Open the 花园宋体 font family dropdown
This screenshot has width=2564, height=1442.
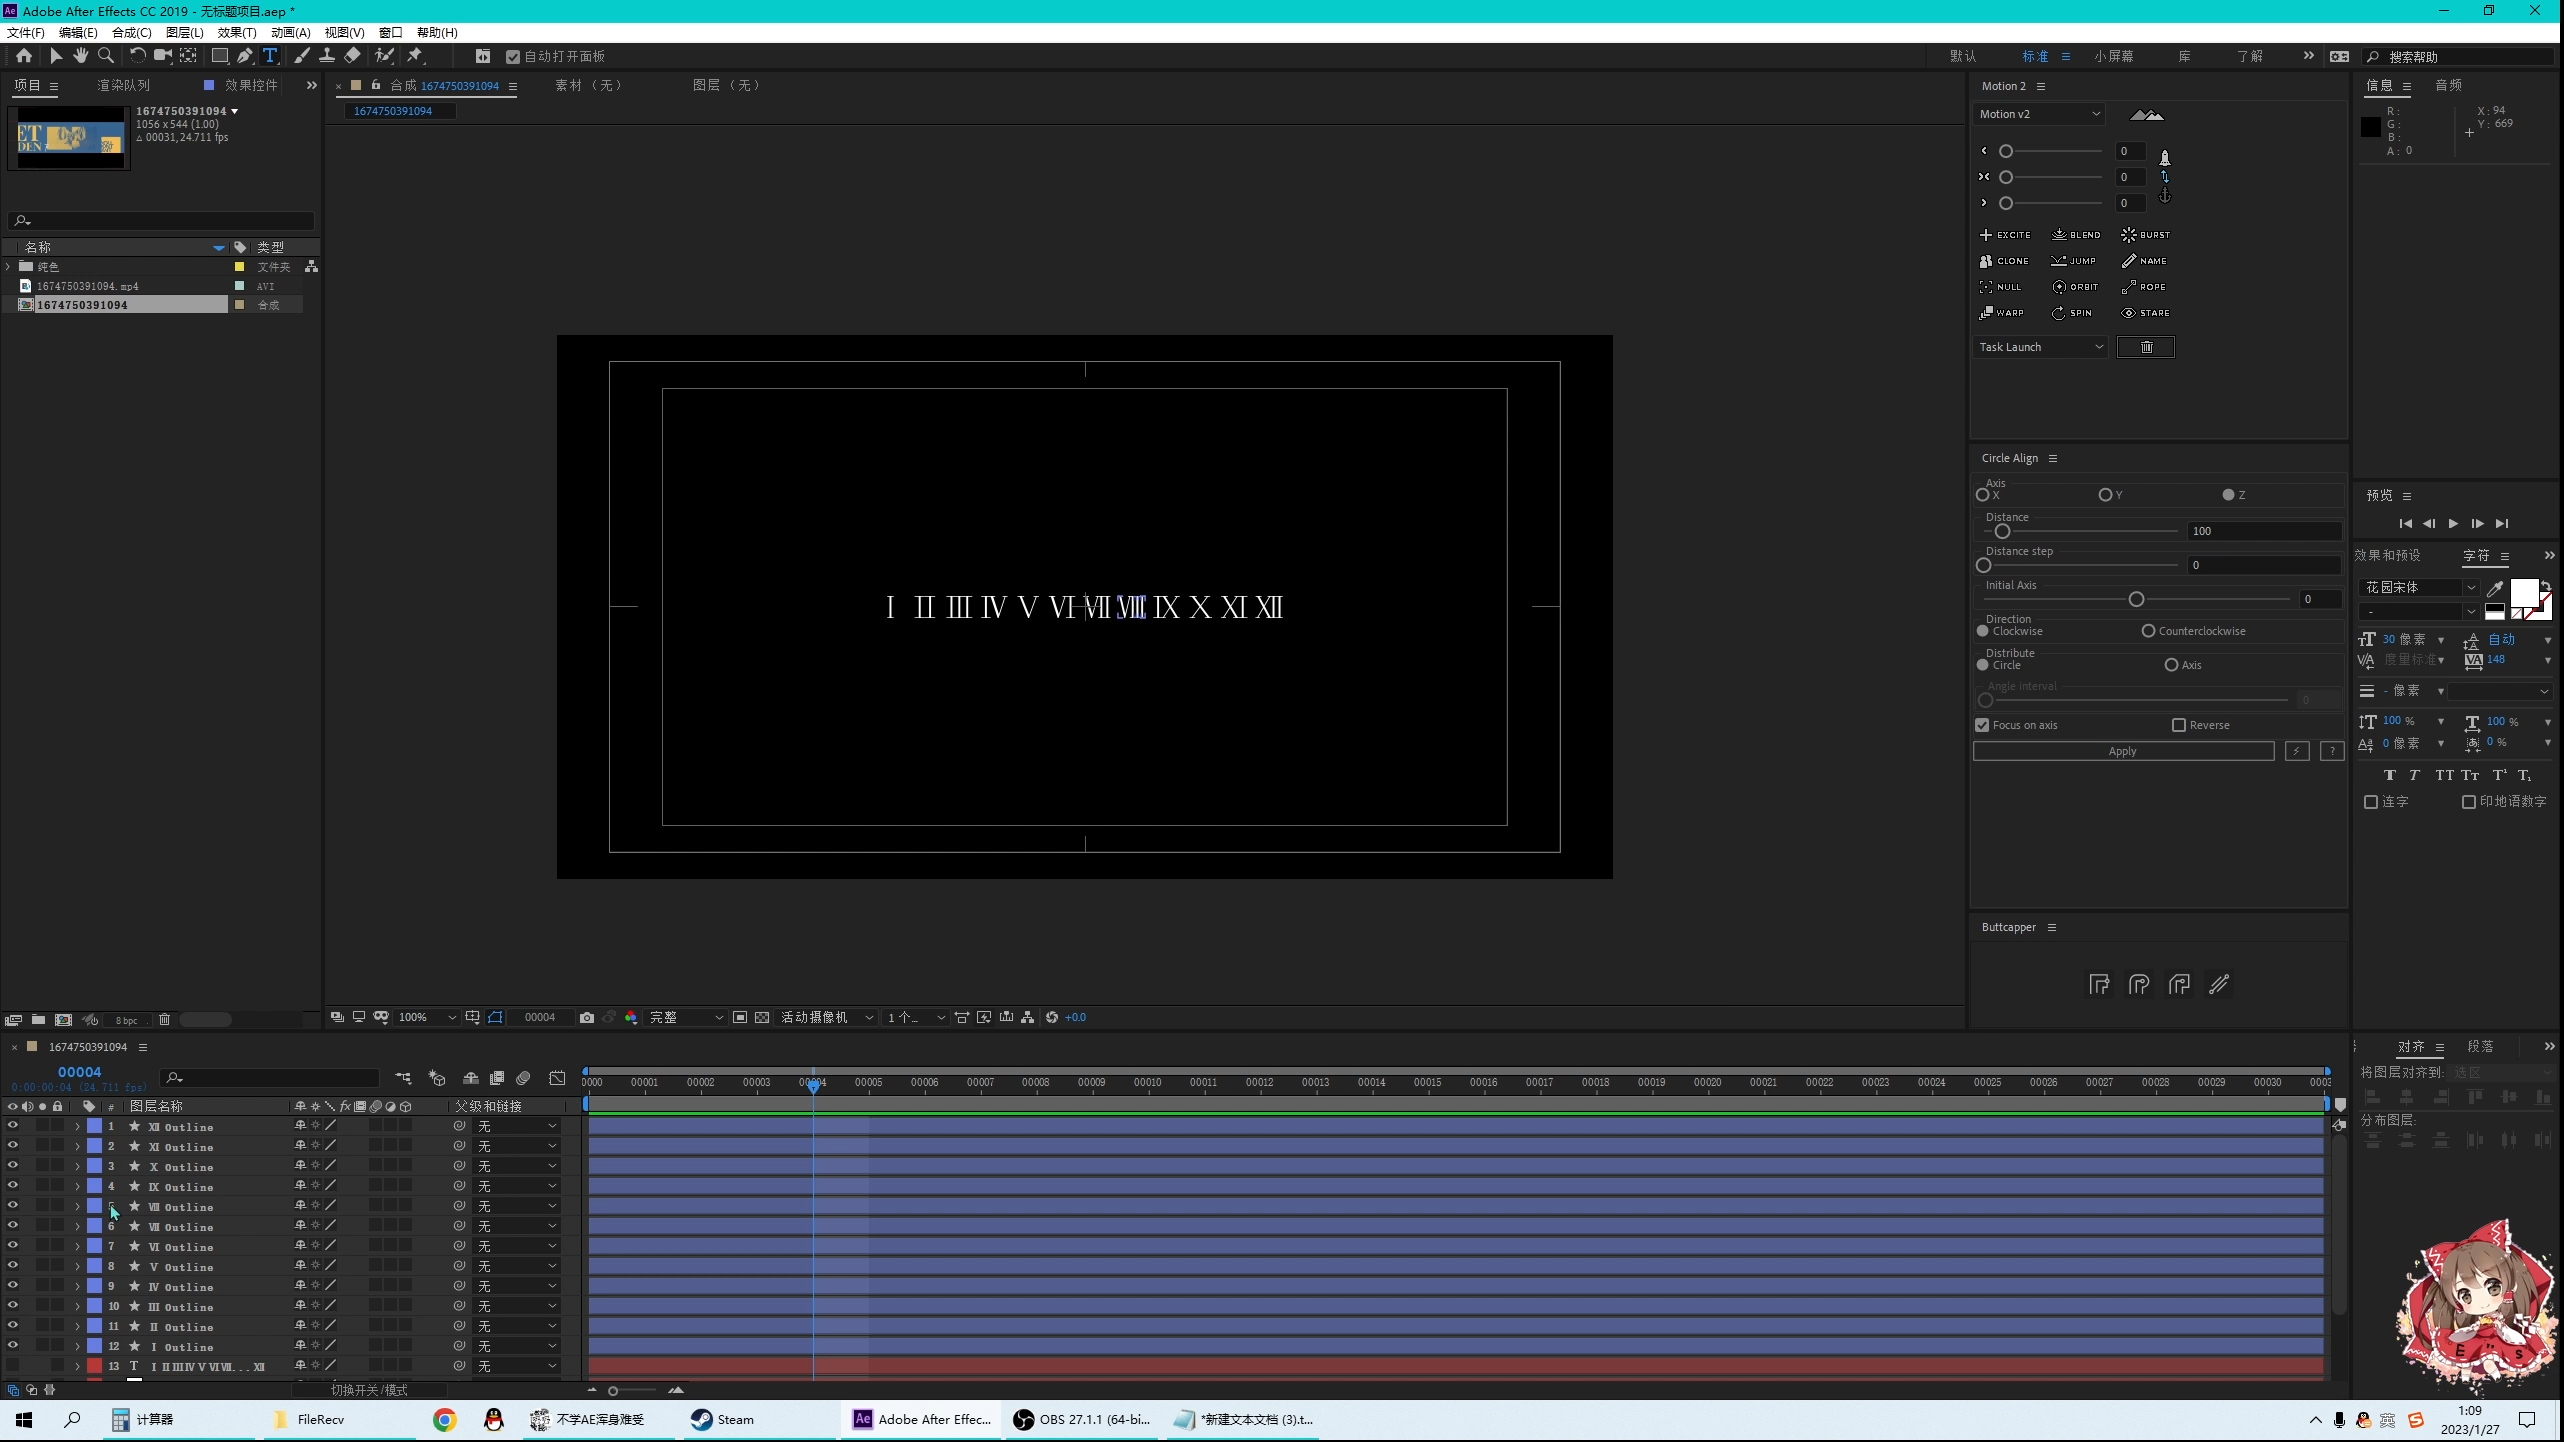(x=2418, y=587)
